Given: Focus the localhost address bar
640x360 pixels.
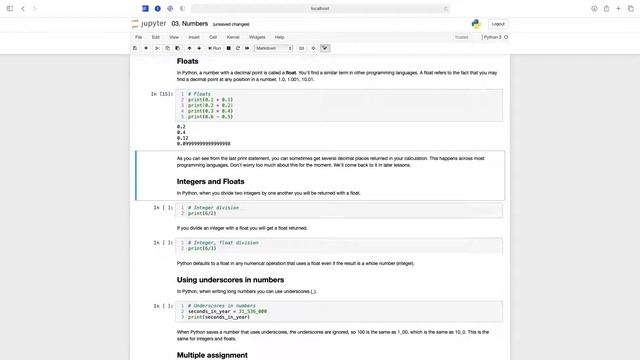Looking at the screenshot, I should point(320,8).
